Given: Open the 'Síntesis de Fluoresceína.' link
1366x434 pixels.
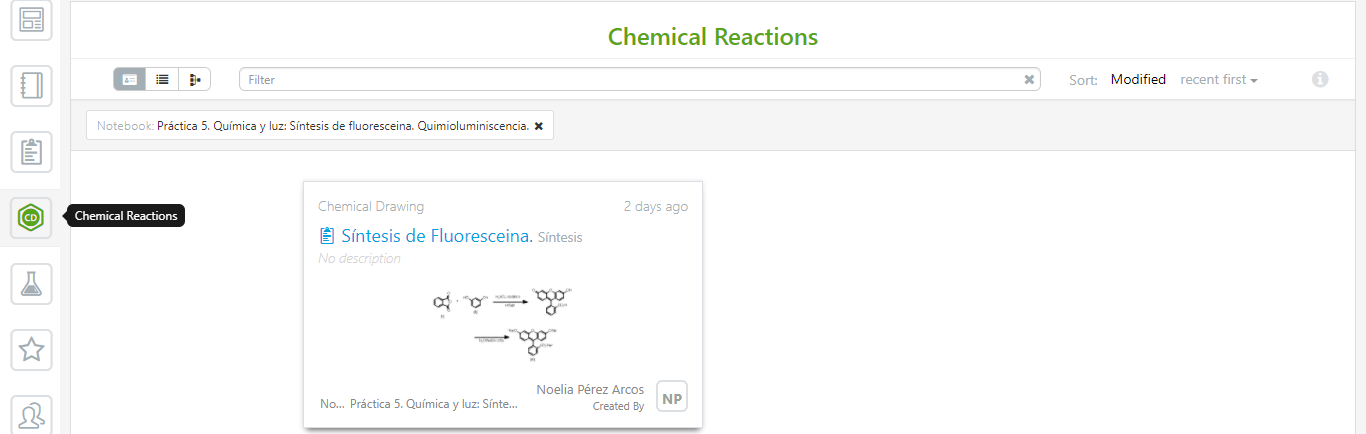Looking at the screenshot, I should [x=437, y=236].
